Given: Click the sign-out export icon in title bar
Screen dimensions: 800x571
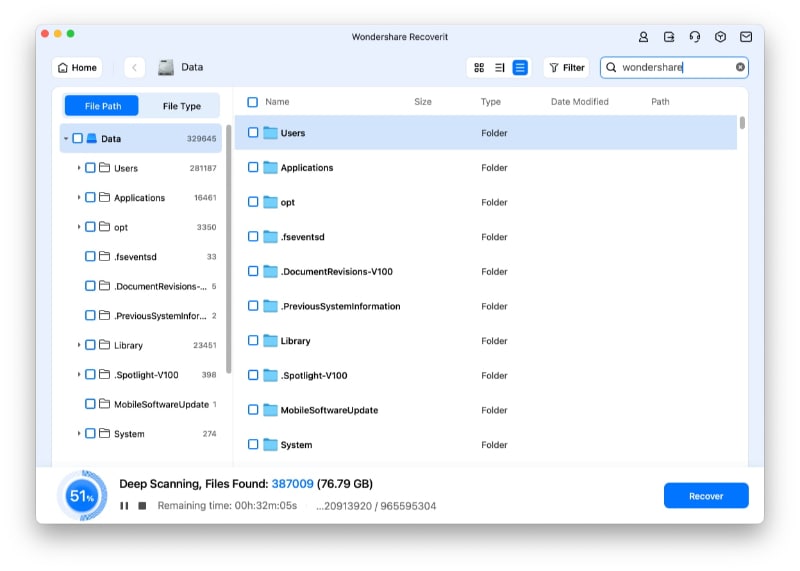Looking at the screenshot, I should point(669,37).
